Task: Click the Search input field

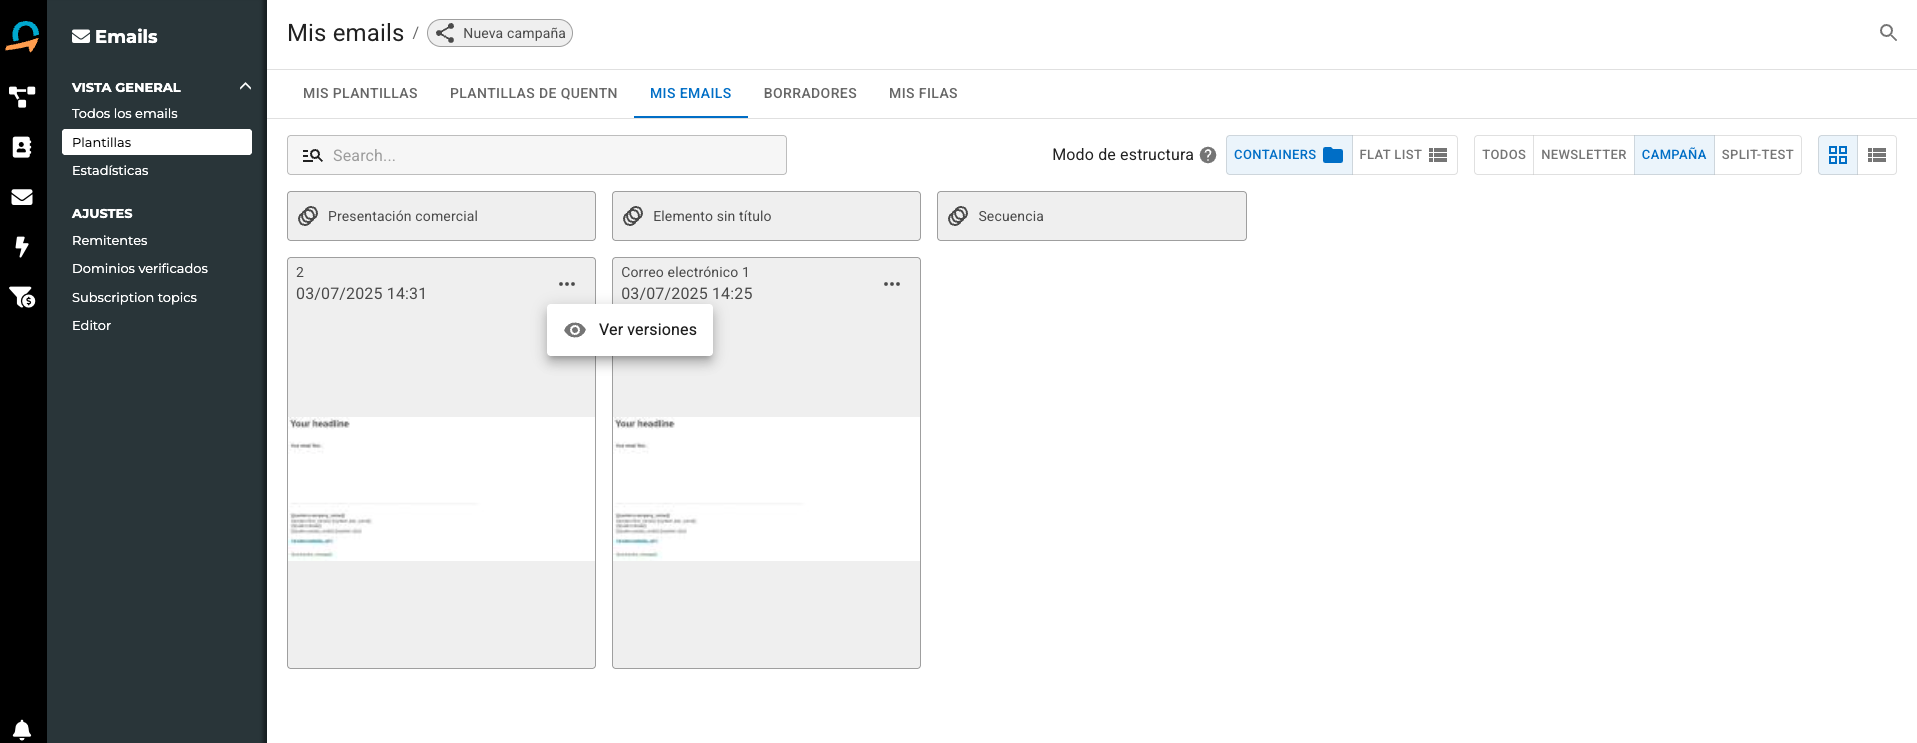Action: click(537, 155)
